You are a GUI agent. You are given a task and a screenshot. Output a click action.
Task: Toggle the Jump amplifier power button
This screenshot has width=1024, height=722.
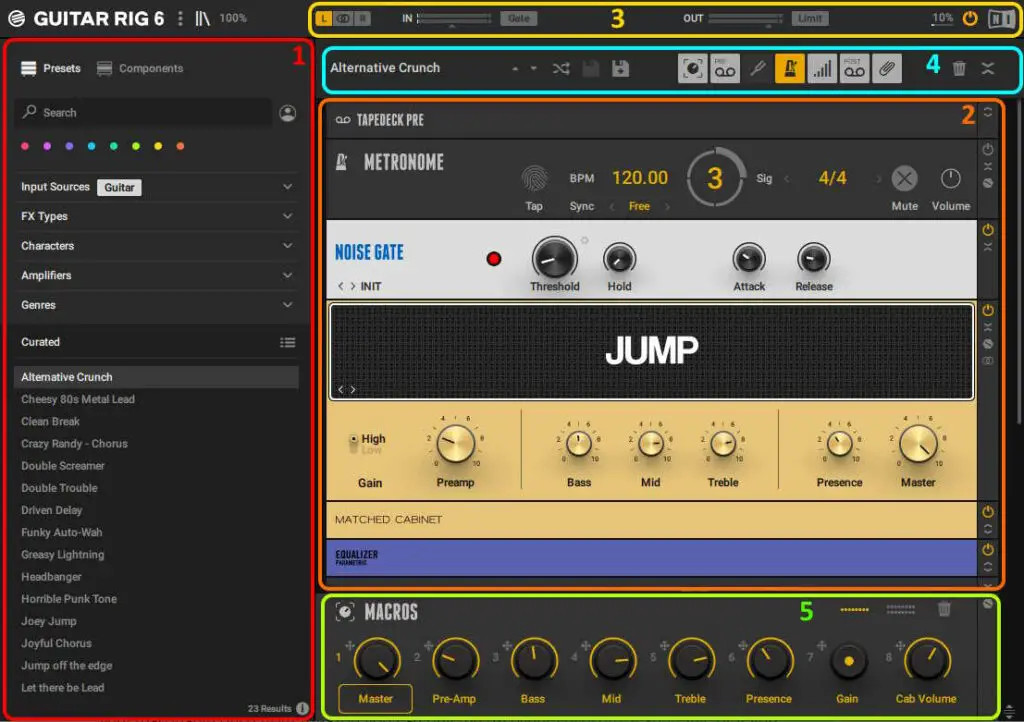click(x=988, y=310)
